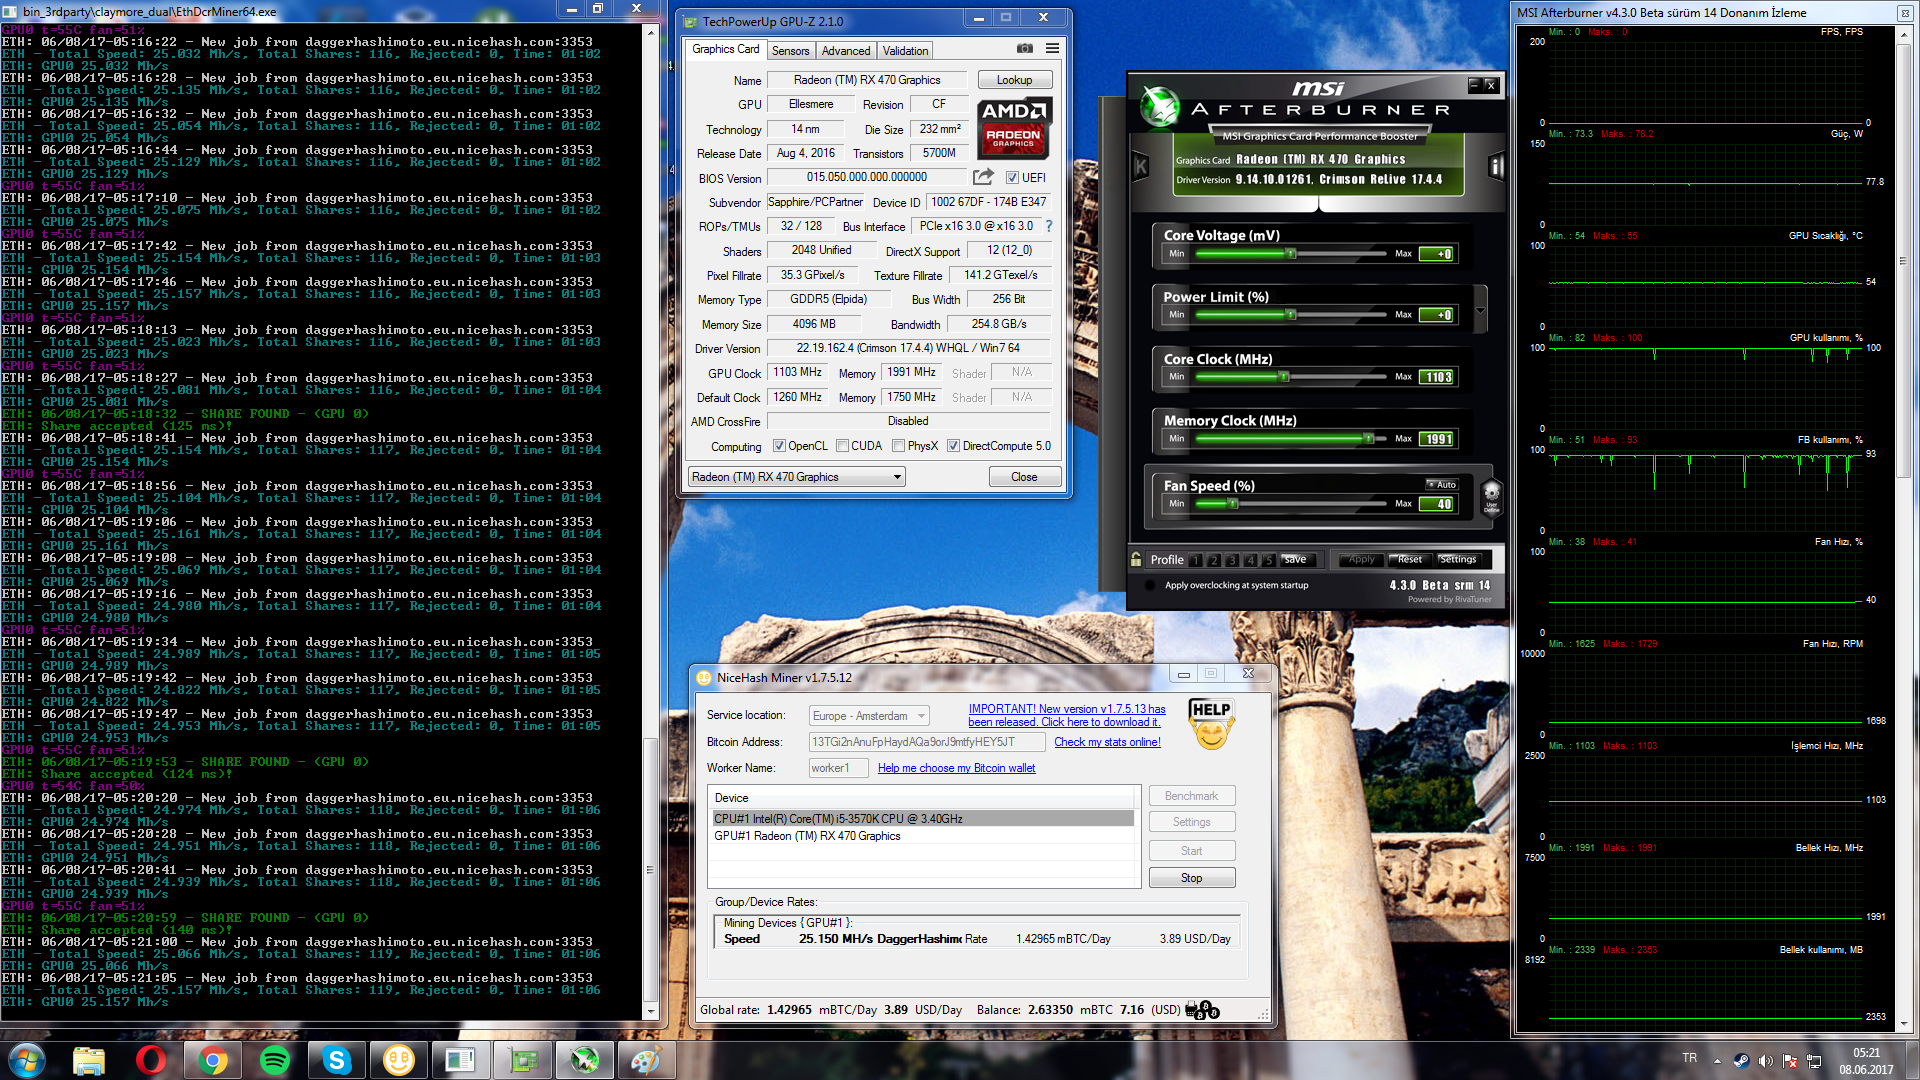Screen dimensions: 1920x1080
Task: Click the Action Center flag tray icon
Action: pos(1790,1061)
